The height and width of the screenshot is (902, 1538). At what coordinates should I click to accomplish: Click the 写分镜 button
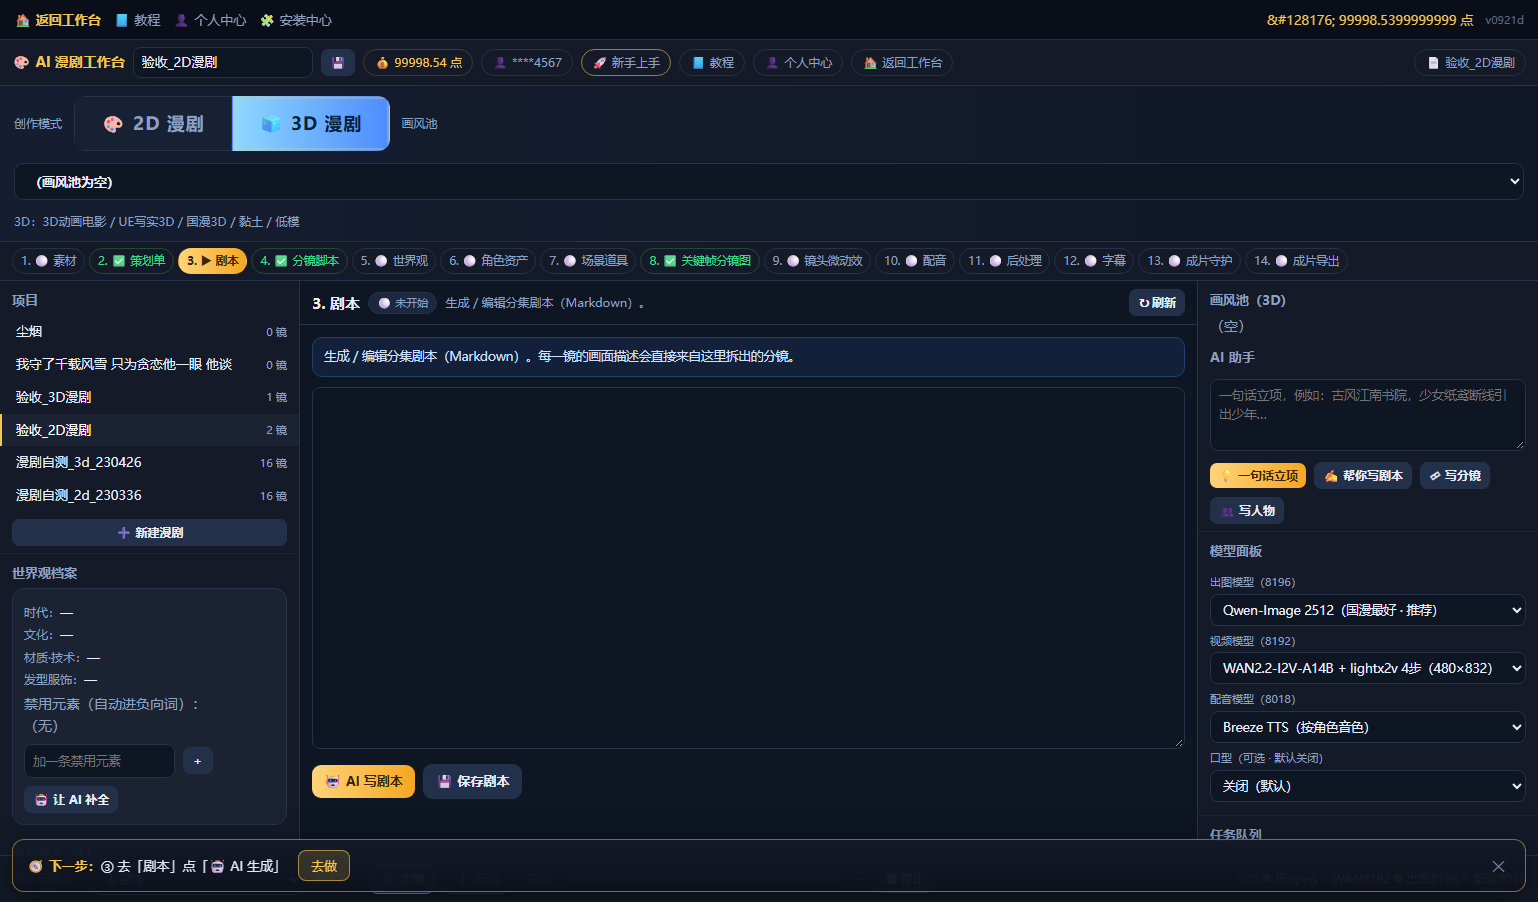point(1455,475)
